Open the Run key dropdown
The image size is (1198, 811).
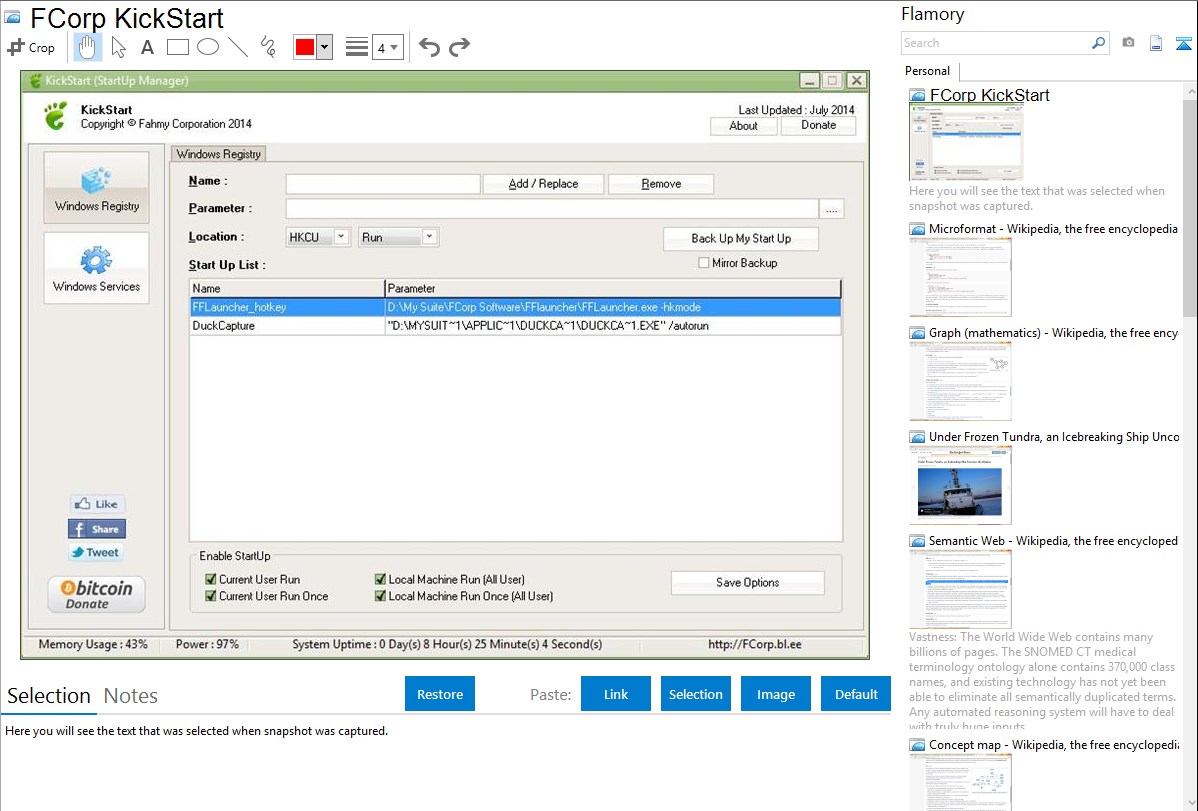(x=398, y=237)
